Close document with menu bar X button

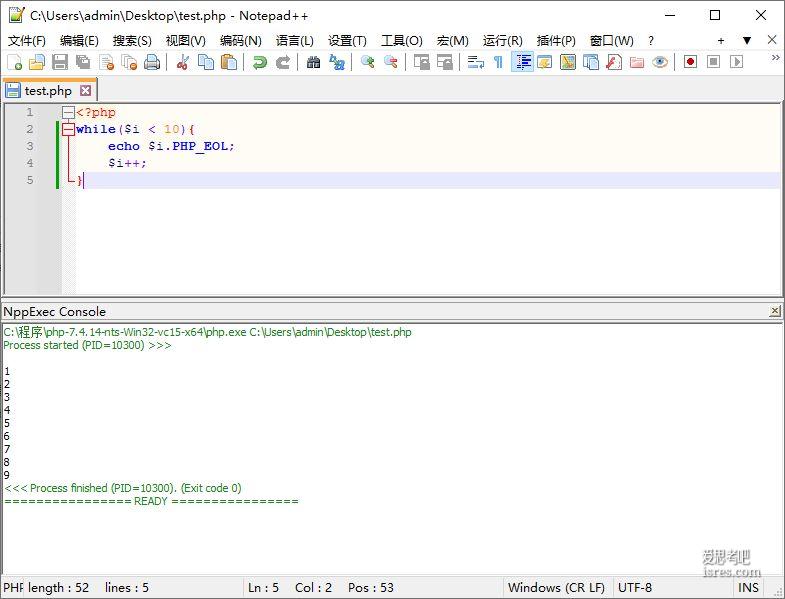click(772, 40)
